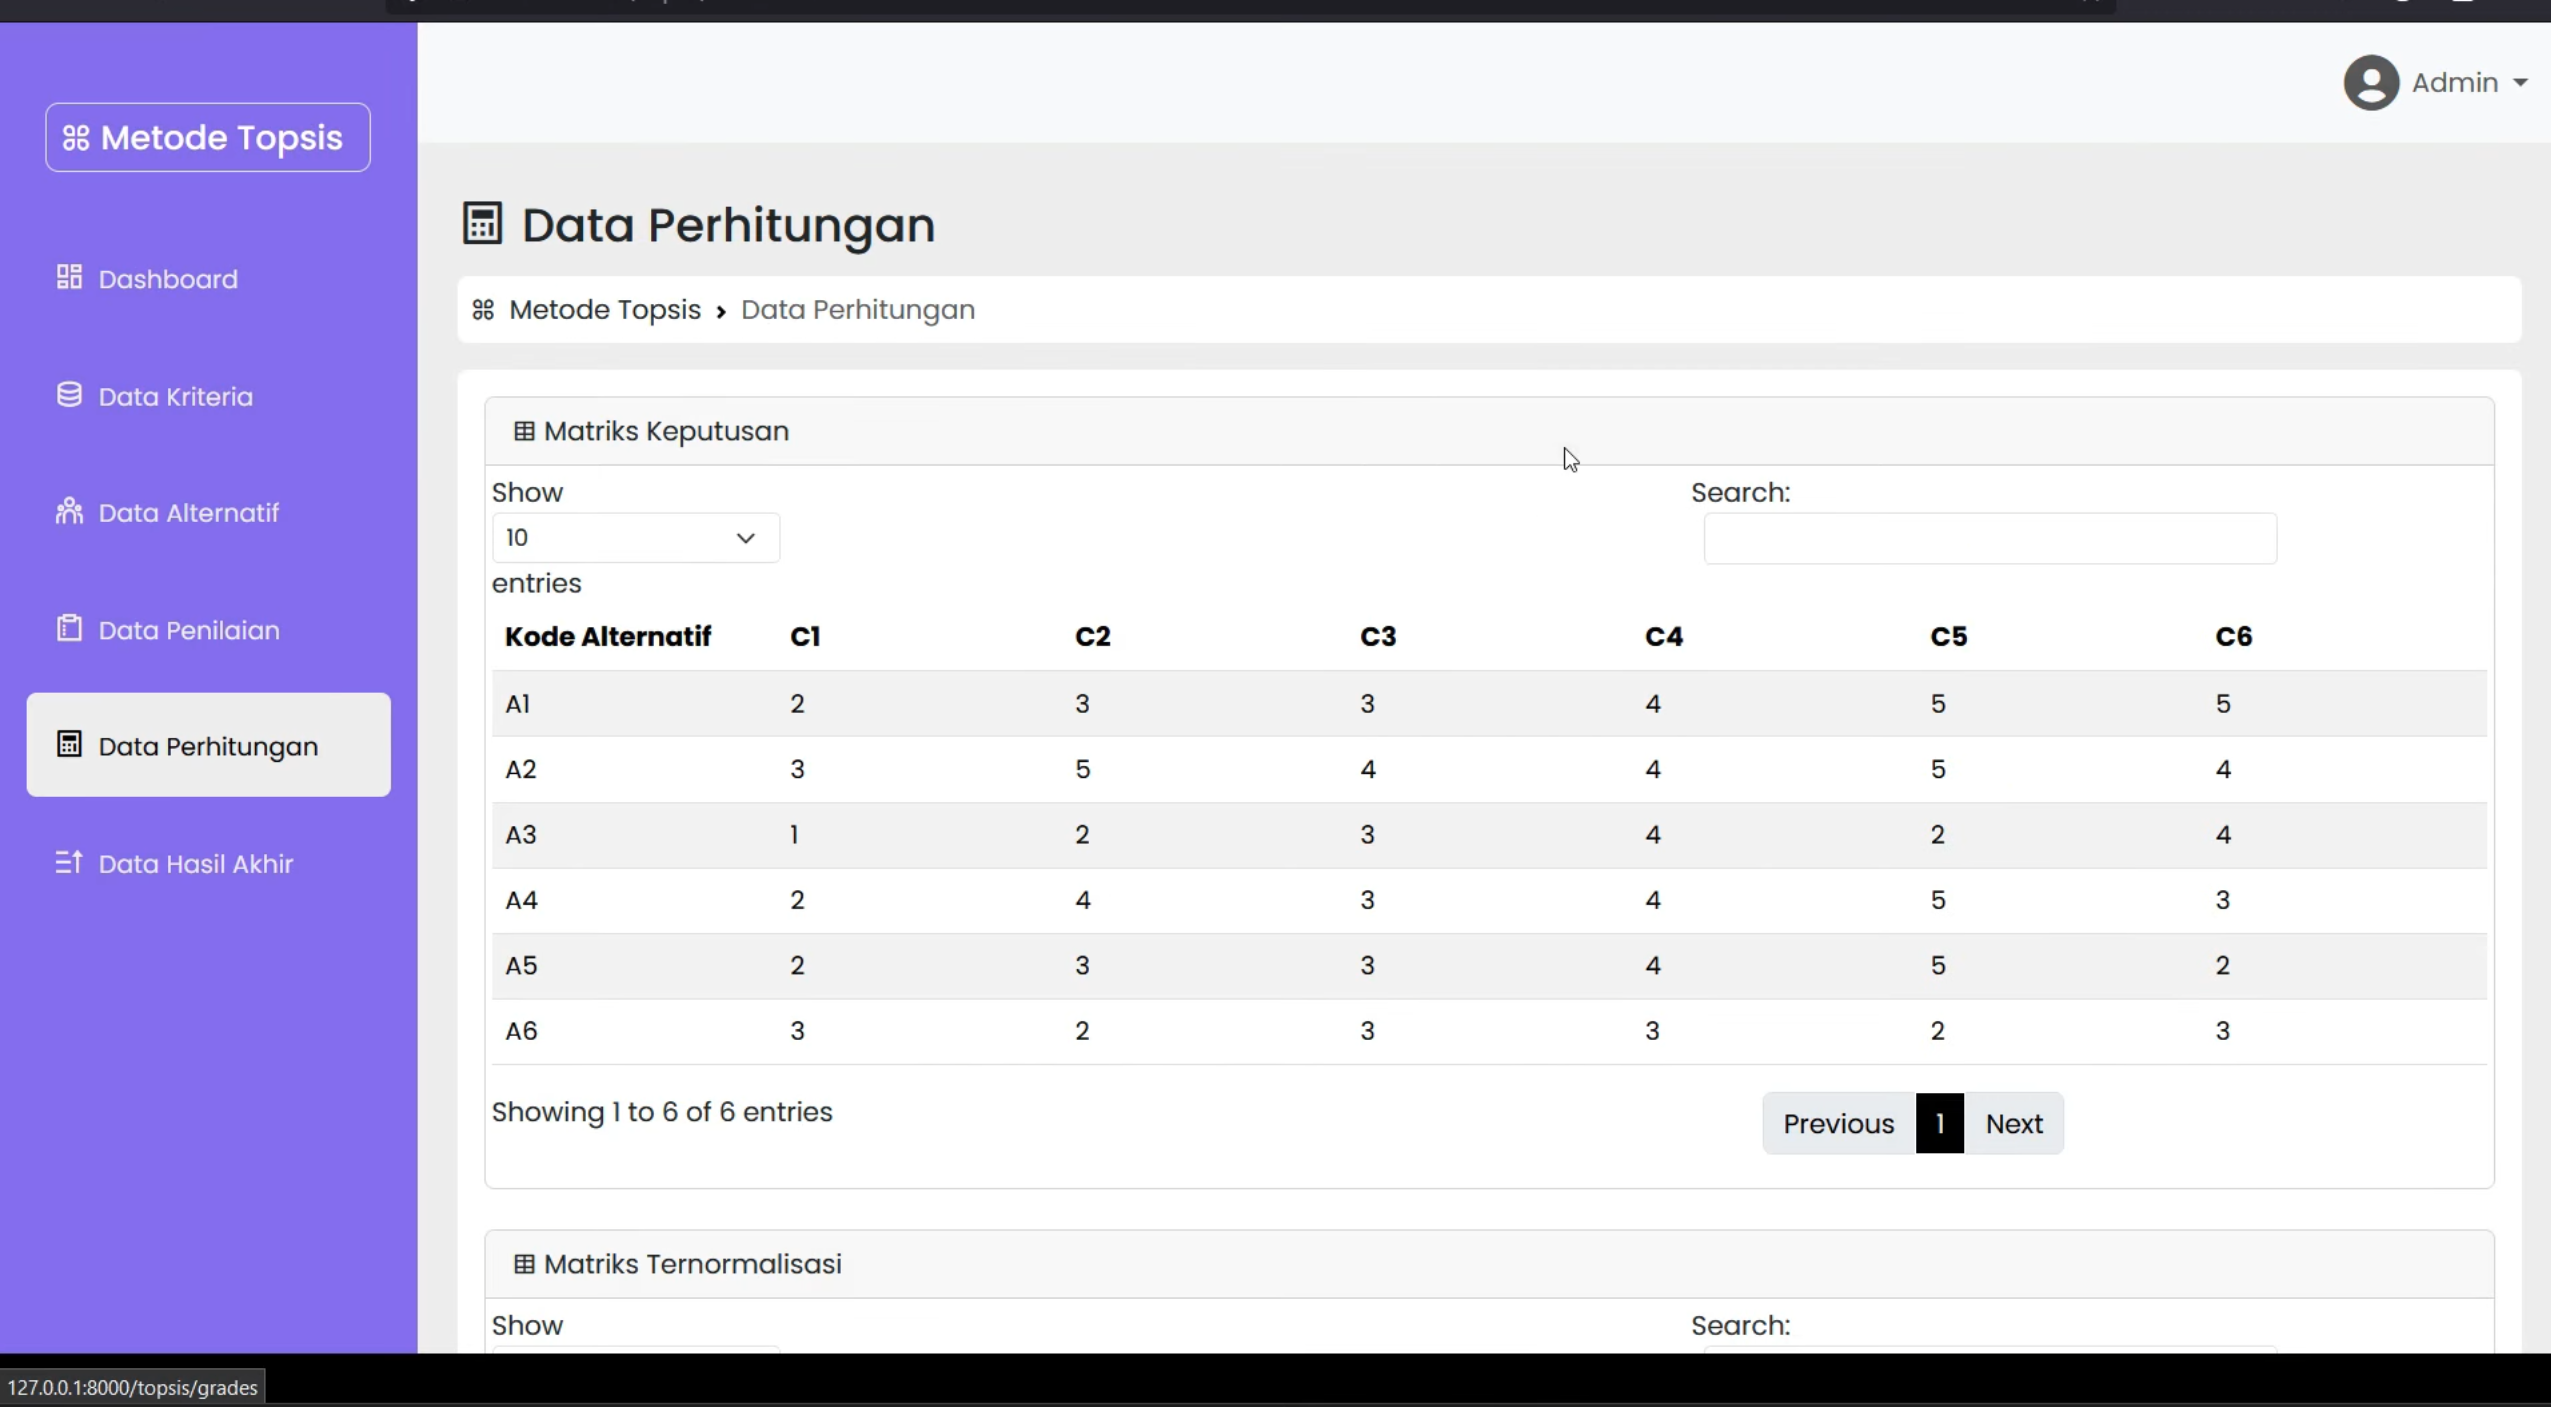Click row label A1
Image resolution: width=2551 pixels, height=1407 pixels.
pos(517,704)
